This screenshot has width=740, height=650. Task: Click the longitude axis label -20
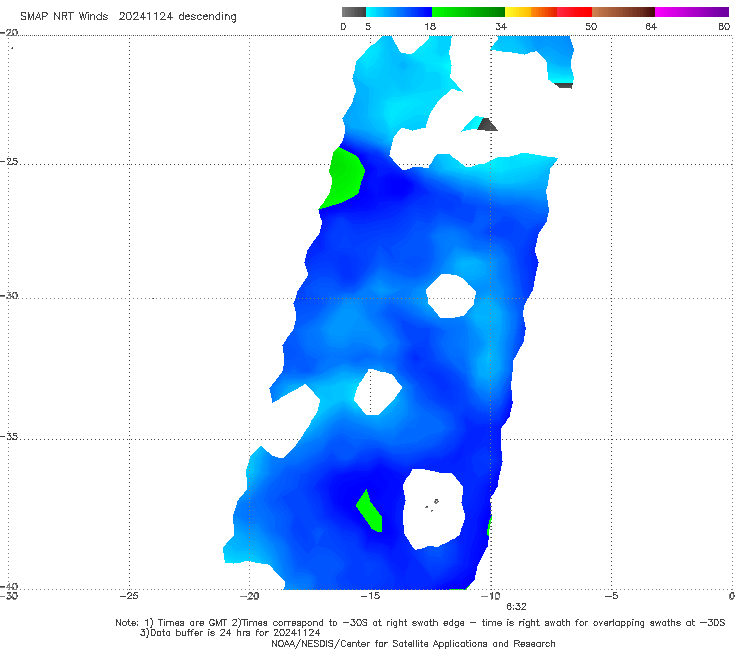point(249,596)
